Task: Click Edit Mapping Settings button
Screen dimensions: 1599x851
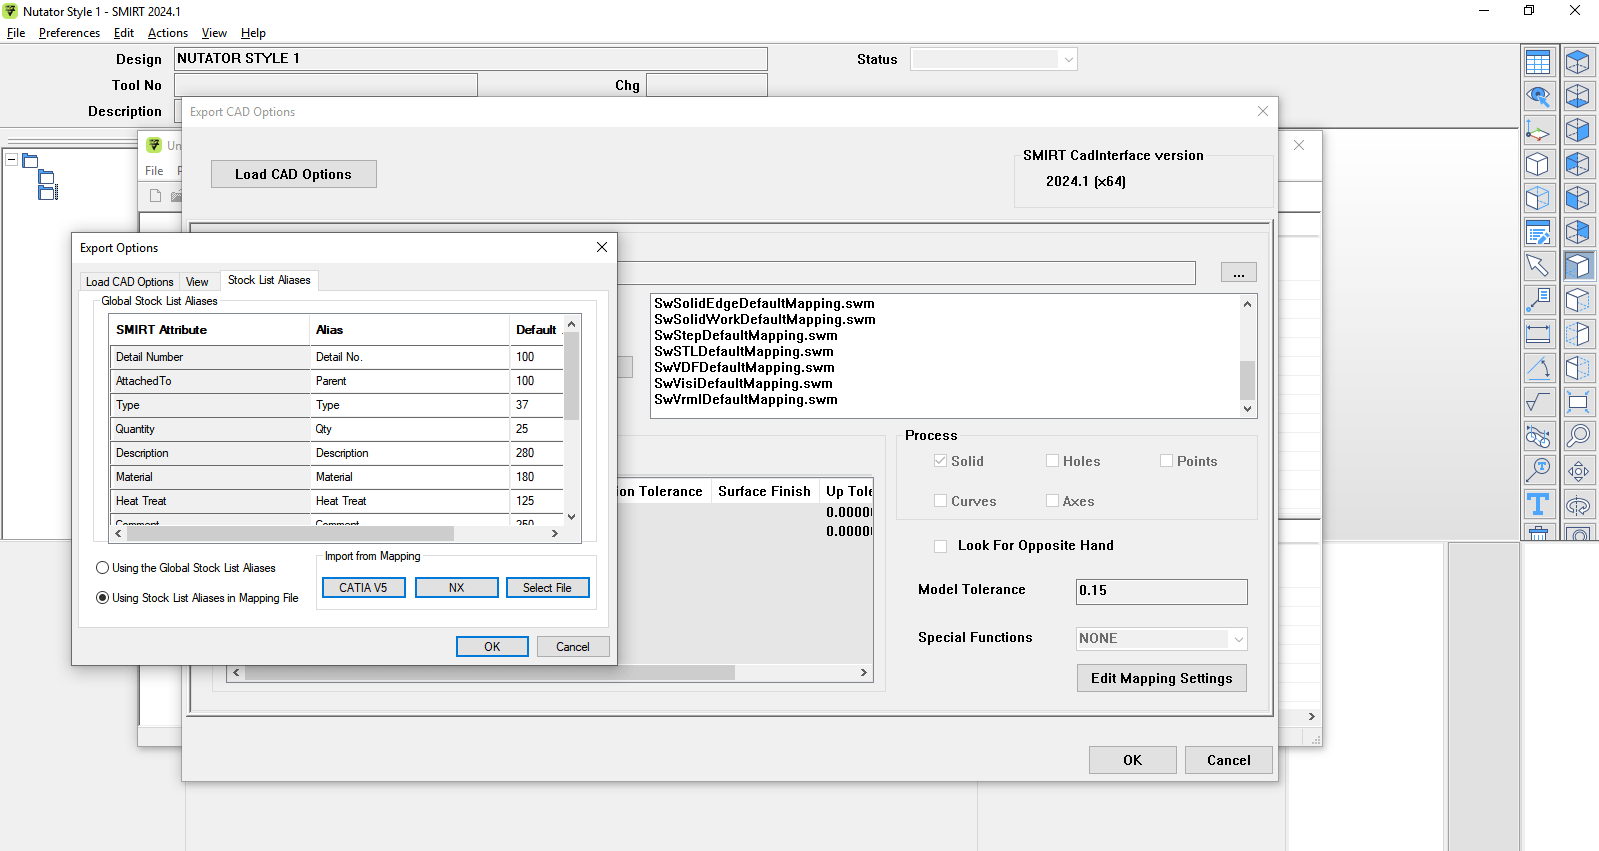Action: [x=1161, y=678]
